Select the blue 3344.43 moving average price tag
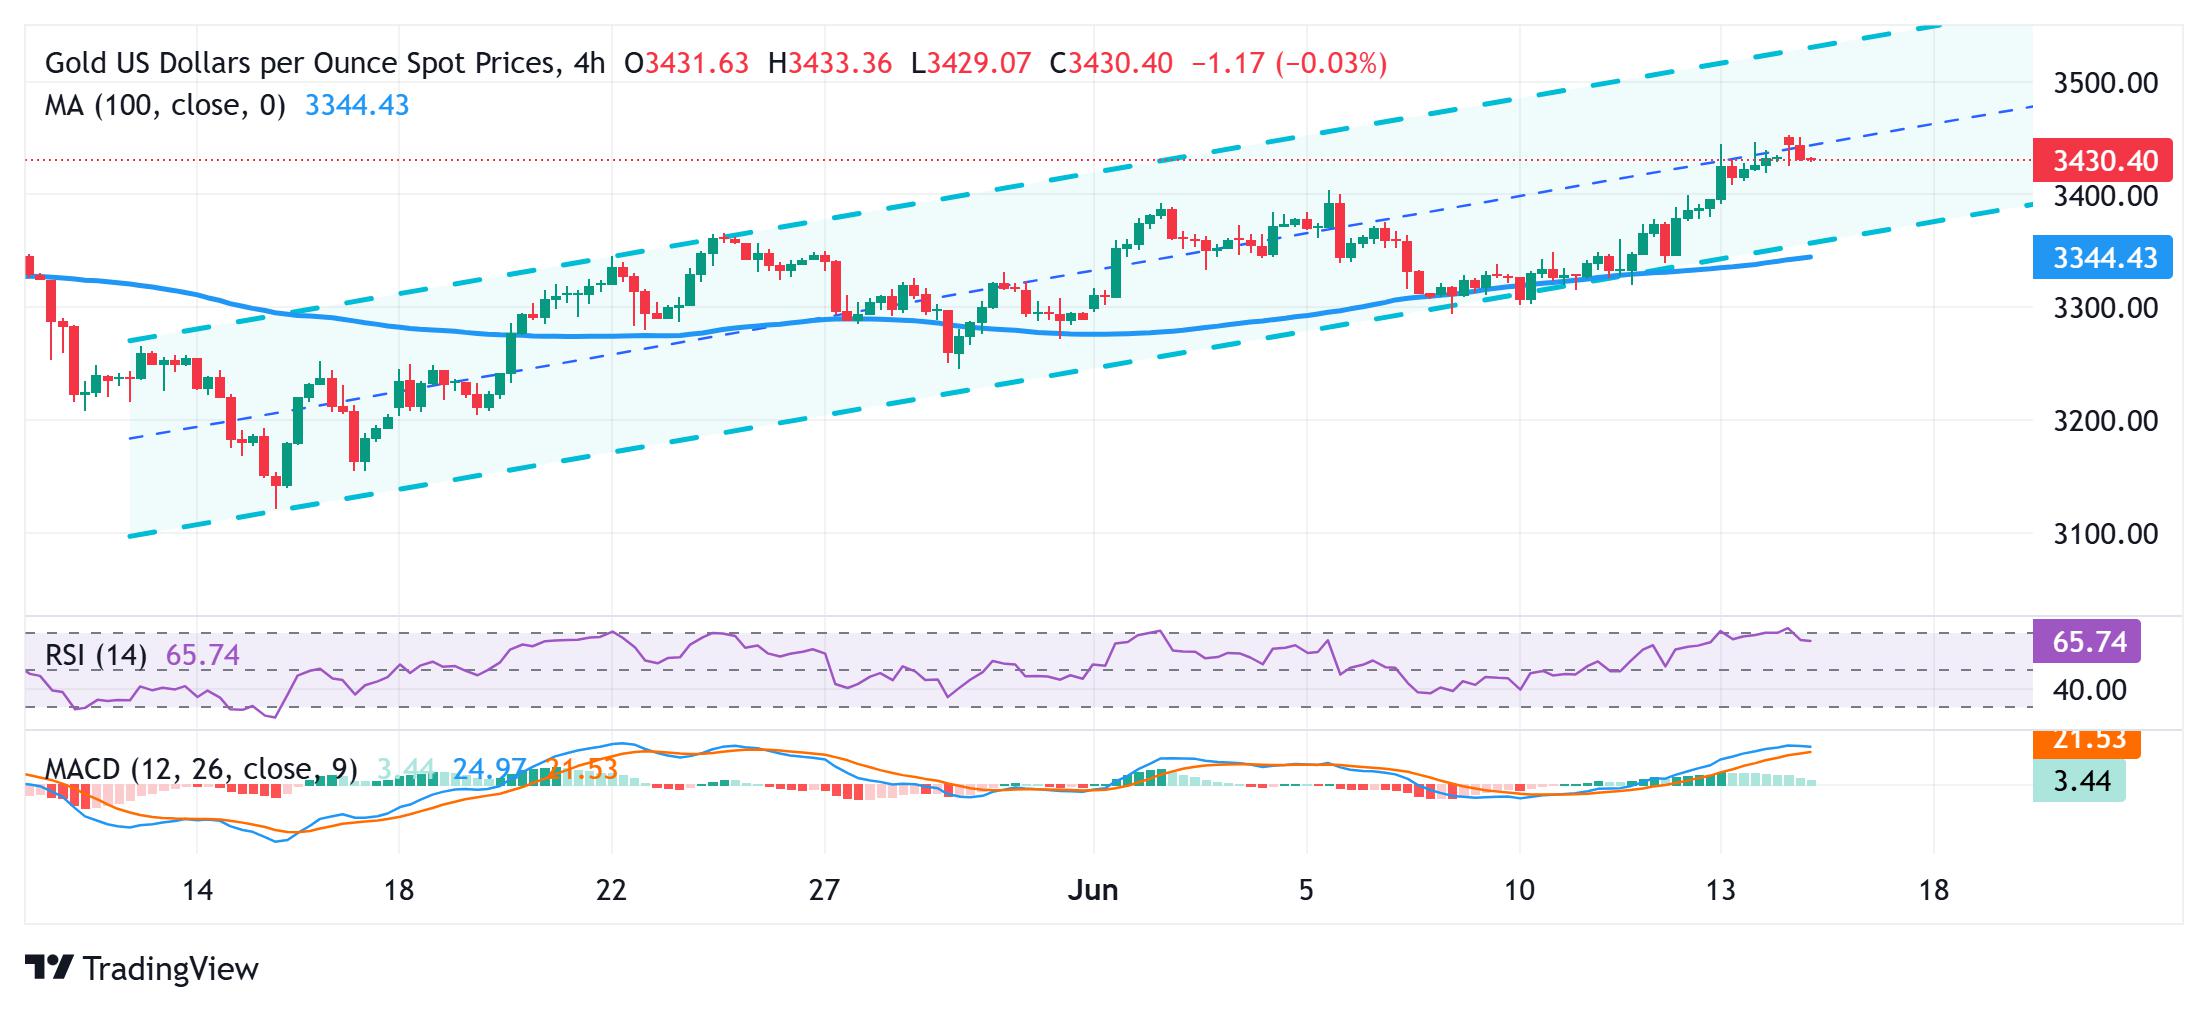 pyautogui.click(x=2102, y=258)
